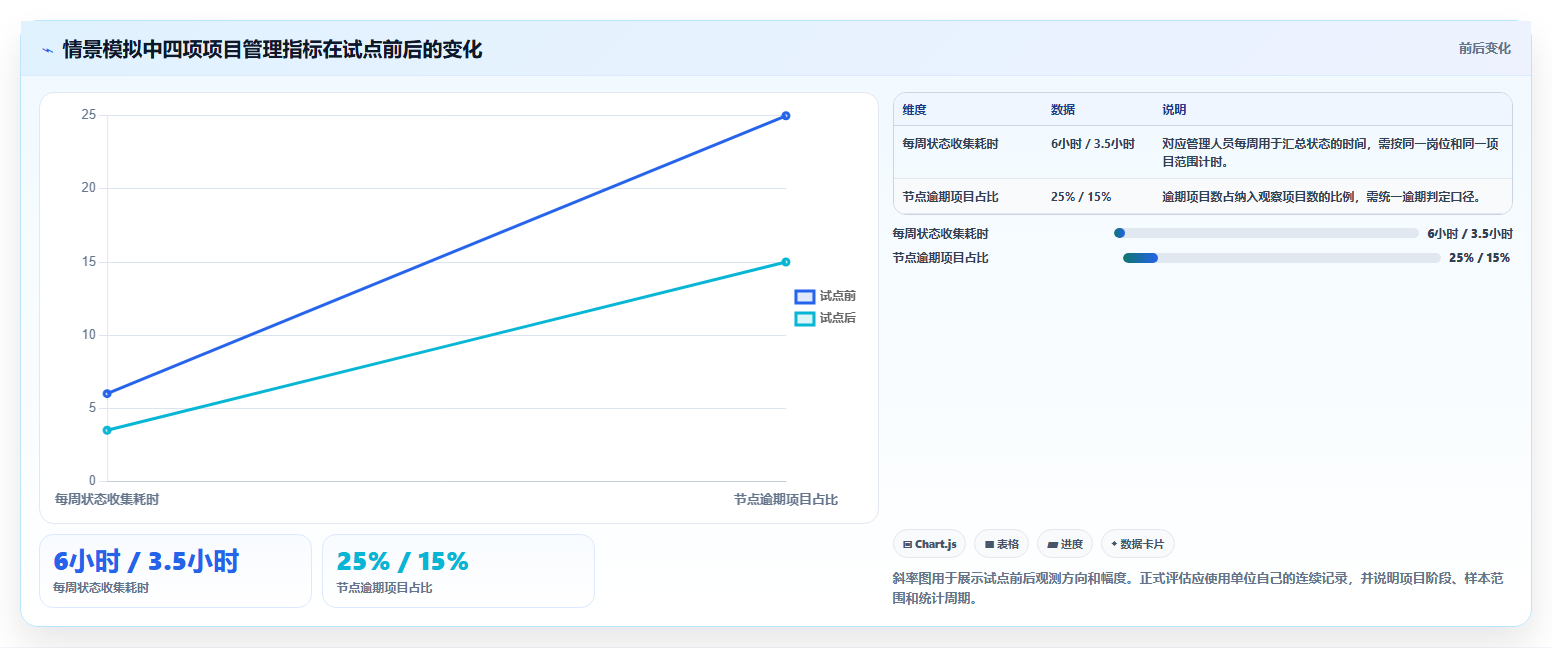
Task: Toggle the 试点后 legend entry
Action: (x=825, y=318)
